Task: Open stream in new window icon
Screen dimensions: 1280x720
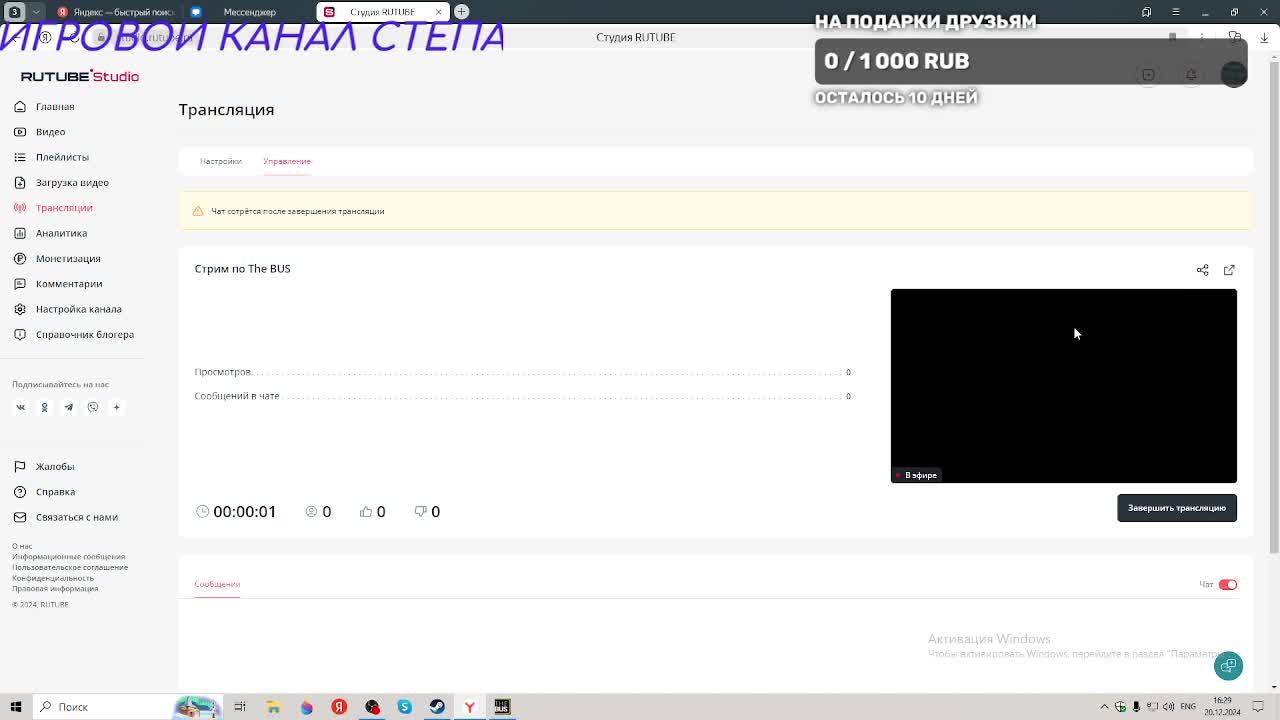Action: point(1229,270)
